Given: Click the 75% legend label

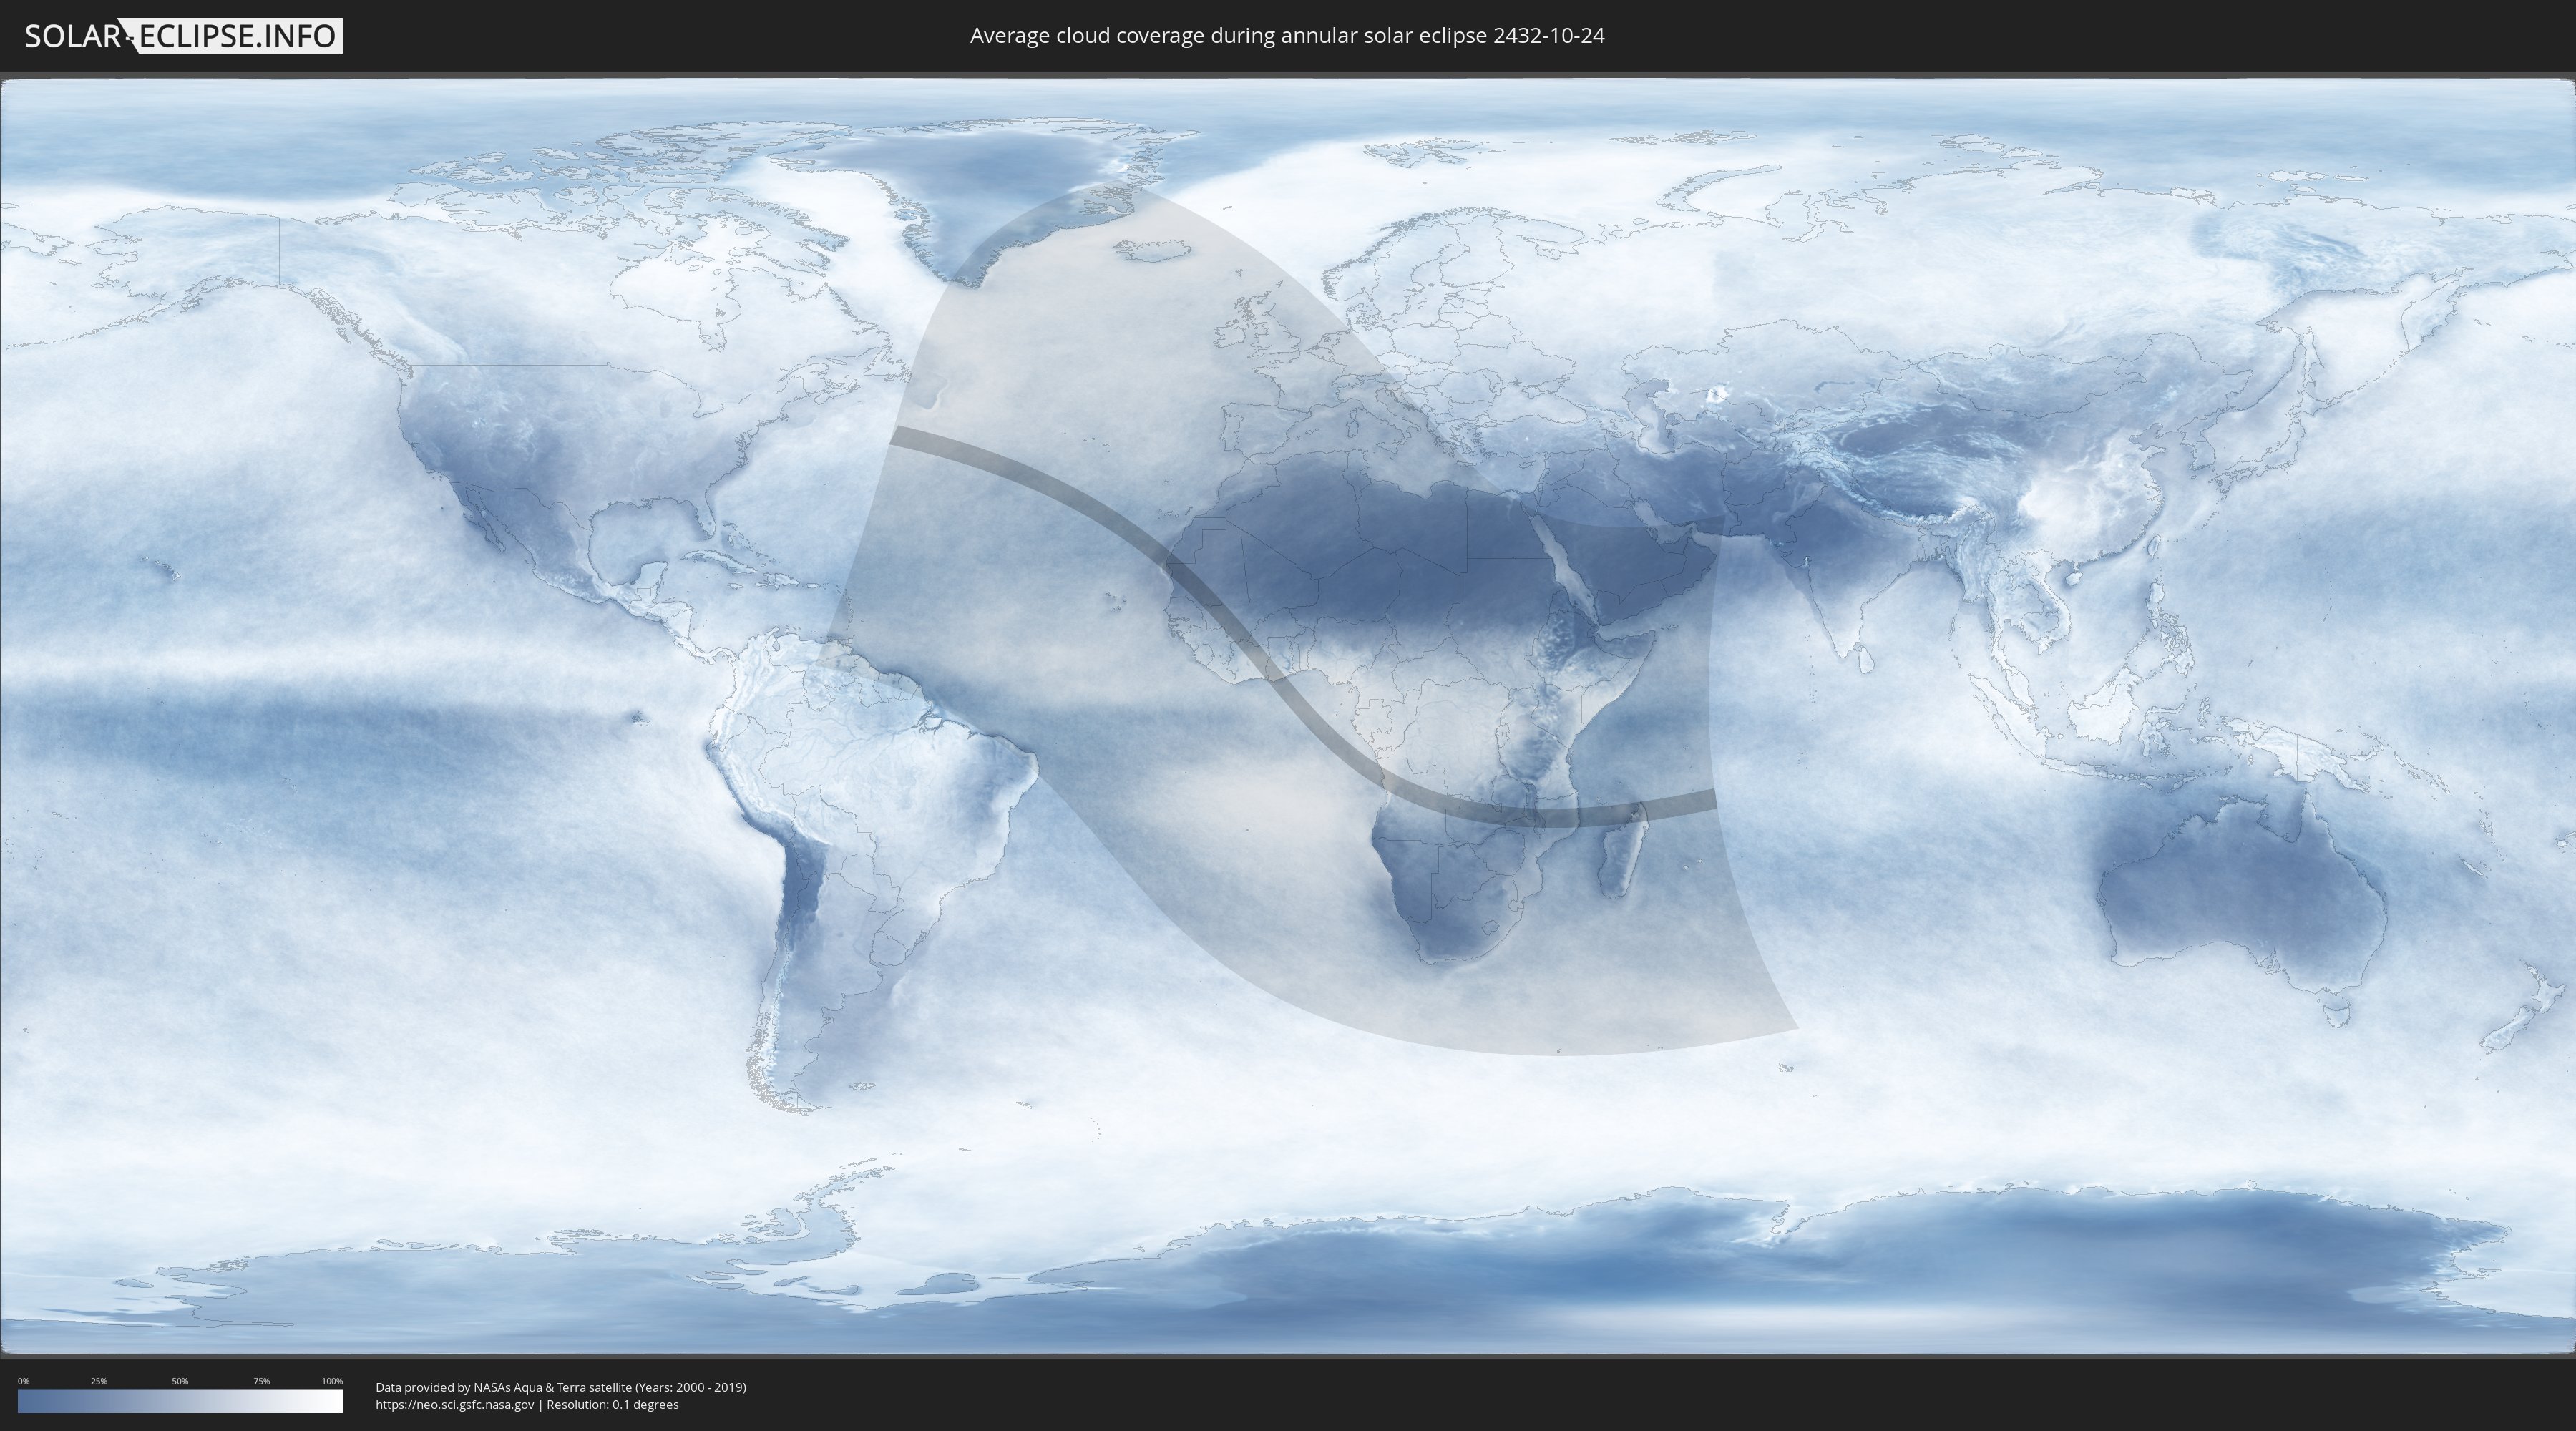Looking at the screenshot, I should pyautogui.click(x=261, y=1381).
